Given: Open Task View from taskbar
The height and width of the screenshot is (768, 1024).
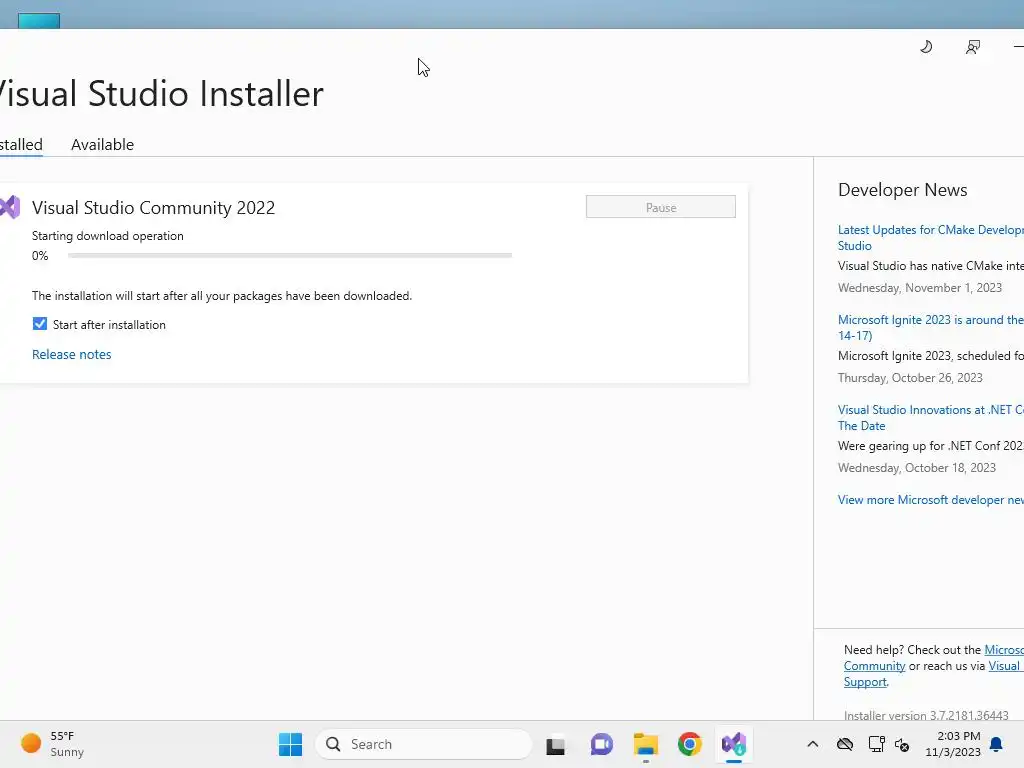Looking at the screenshot, I should 556,744.
